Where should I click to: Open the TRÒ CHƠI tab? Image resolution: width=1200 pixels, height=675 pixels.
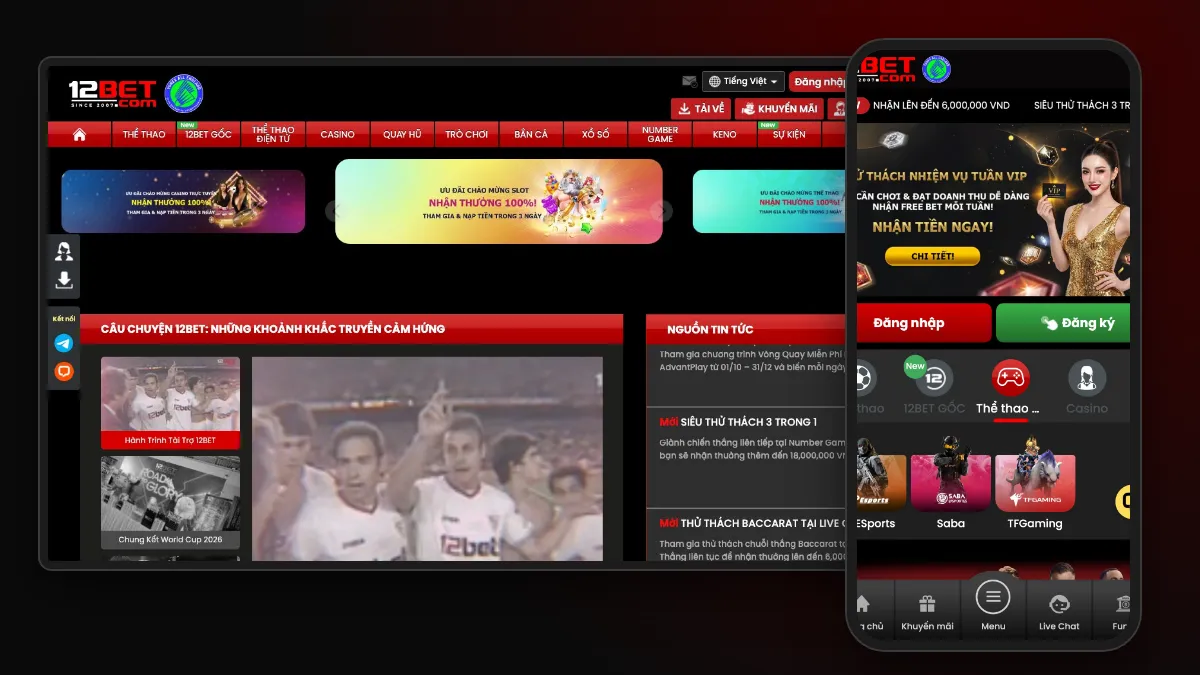(x=467, y=134)
